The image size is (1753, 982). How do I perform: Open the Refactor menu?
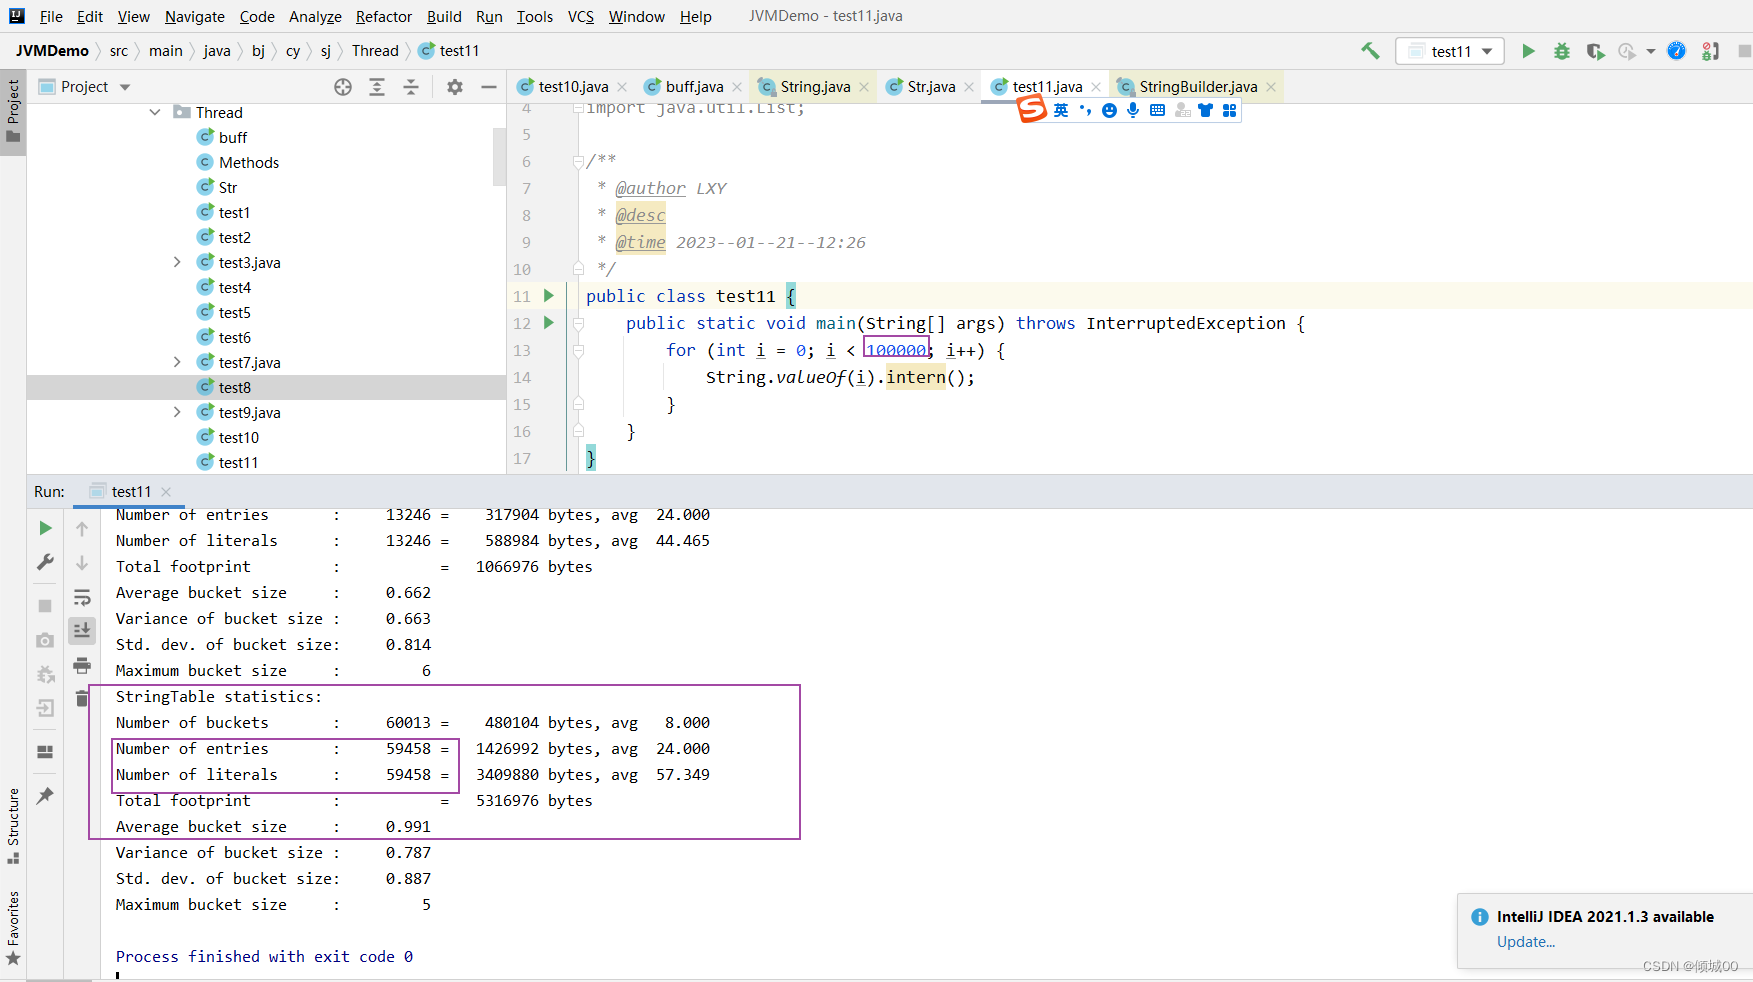(384, 16)
